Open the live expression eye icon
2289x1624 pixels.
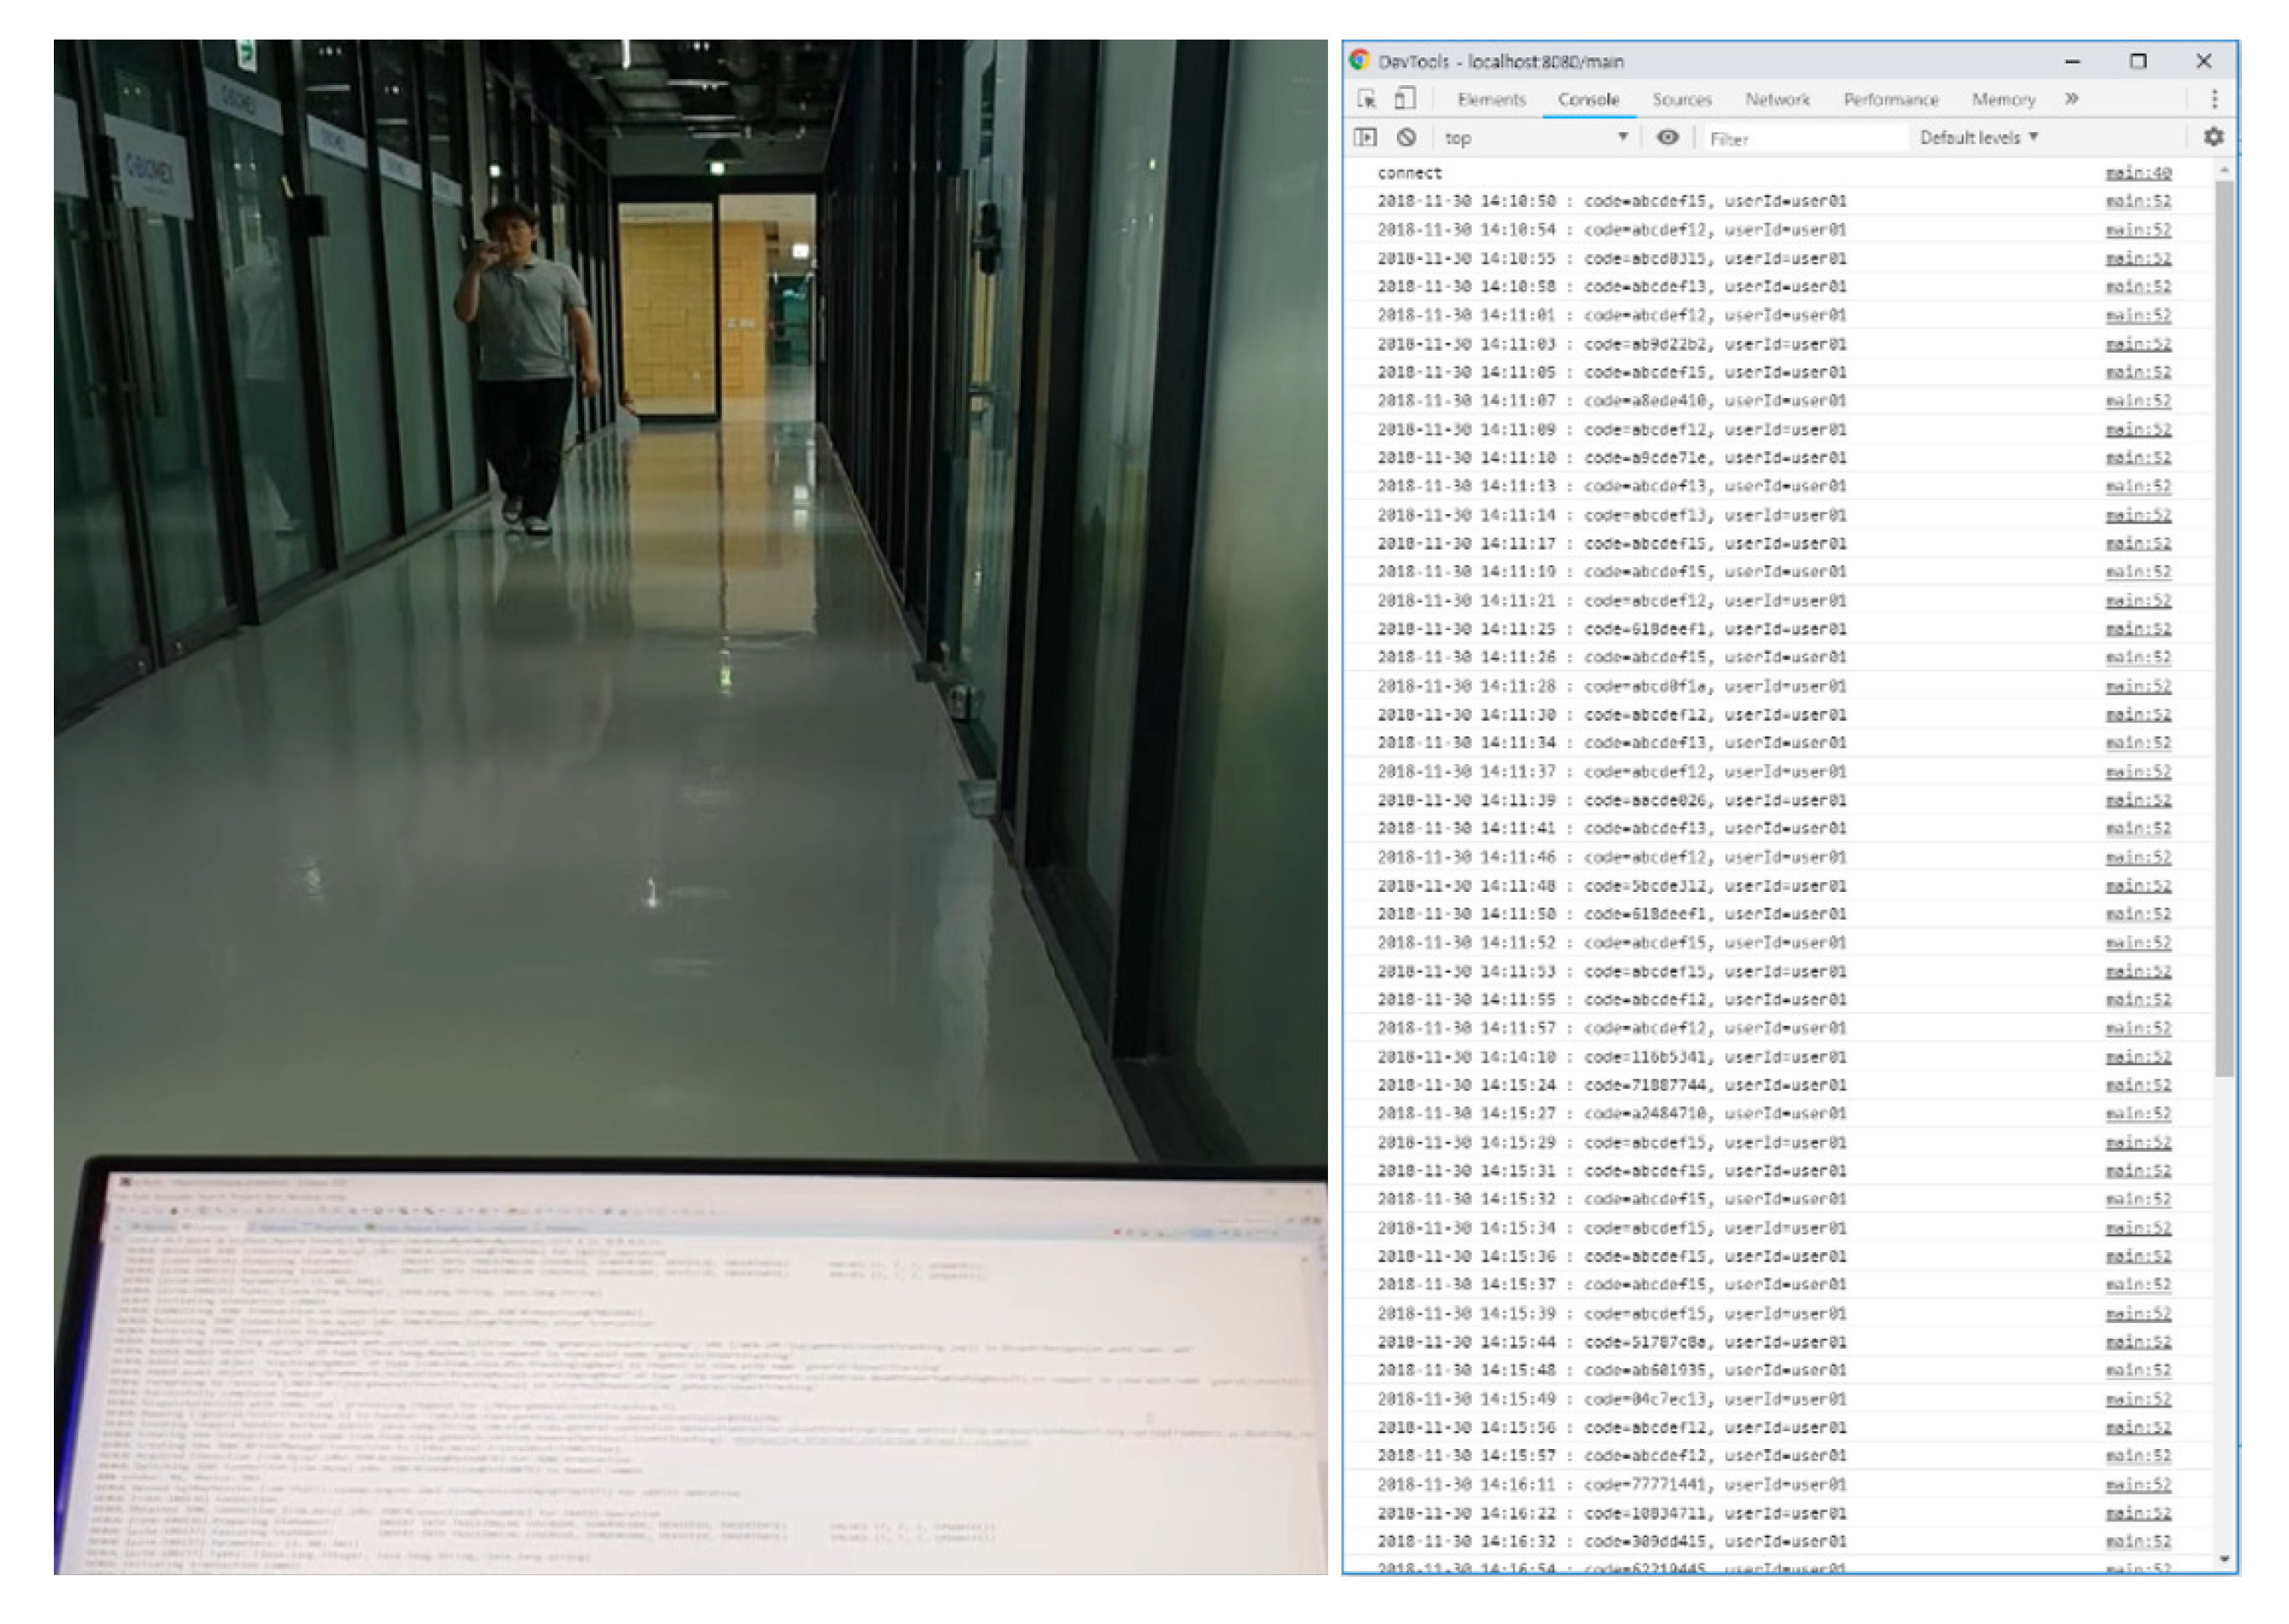coord(1667,137)
